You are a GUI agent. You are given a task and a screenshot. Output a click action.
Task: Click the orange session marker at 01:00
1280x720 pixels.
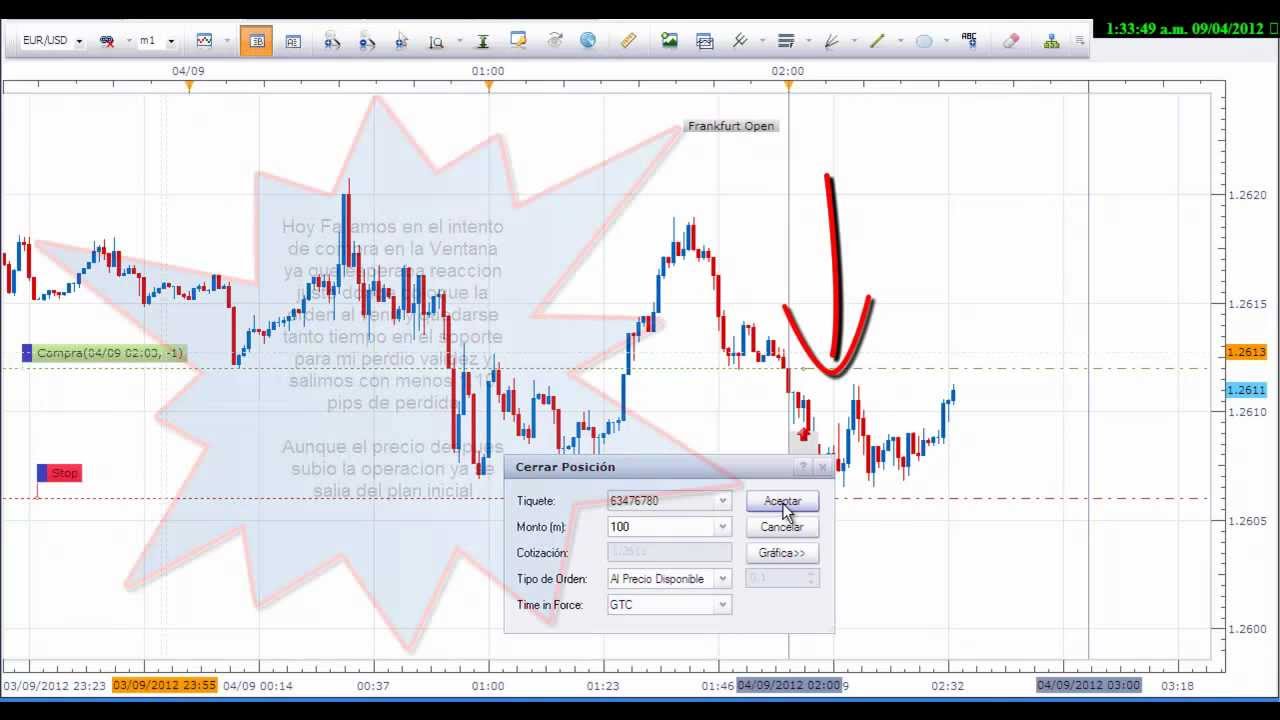click(x=488, y=86)
